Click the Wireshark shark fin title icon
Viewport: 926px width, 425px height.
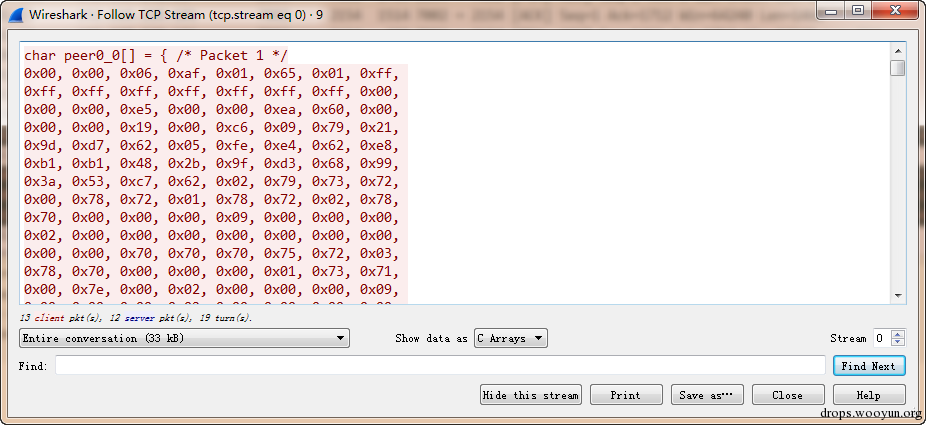[15, 14]
